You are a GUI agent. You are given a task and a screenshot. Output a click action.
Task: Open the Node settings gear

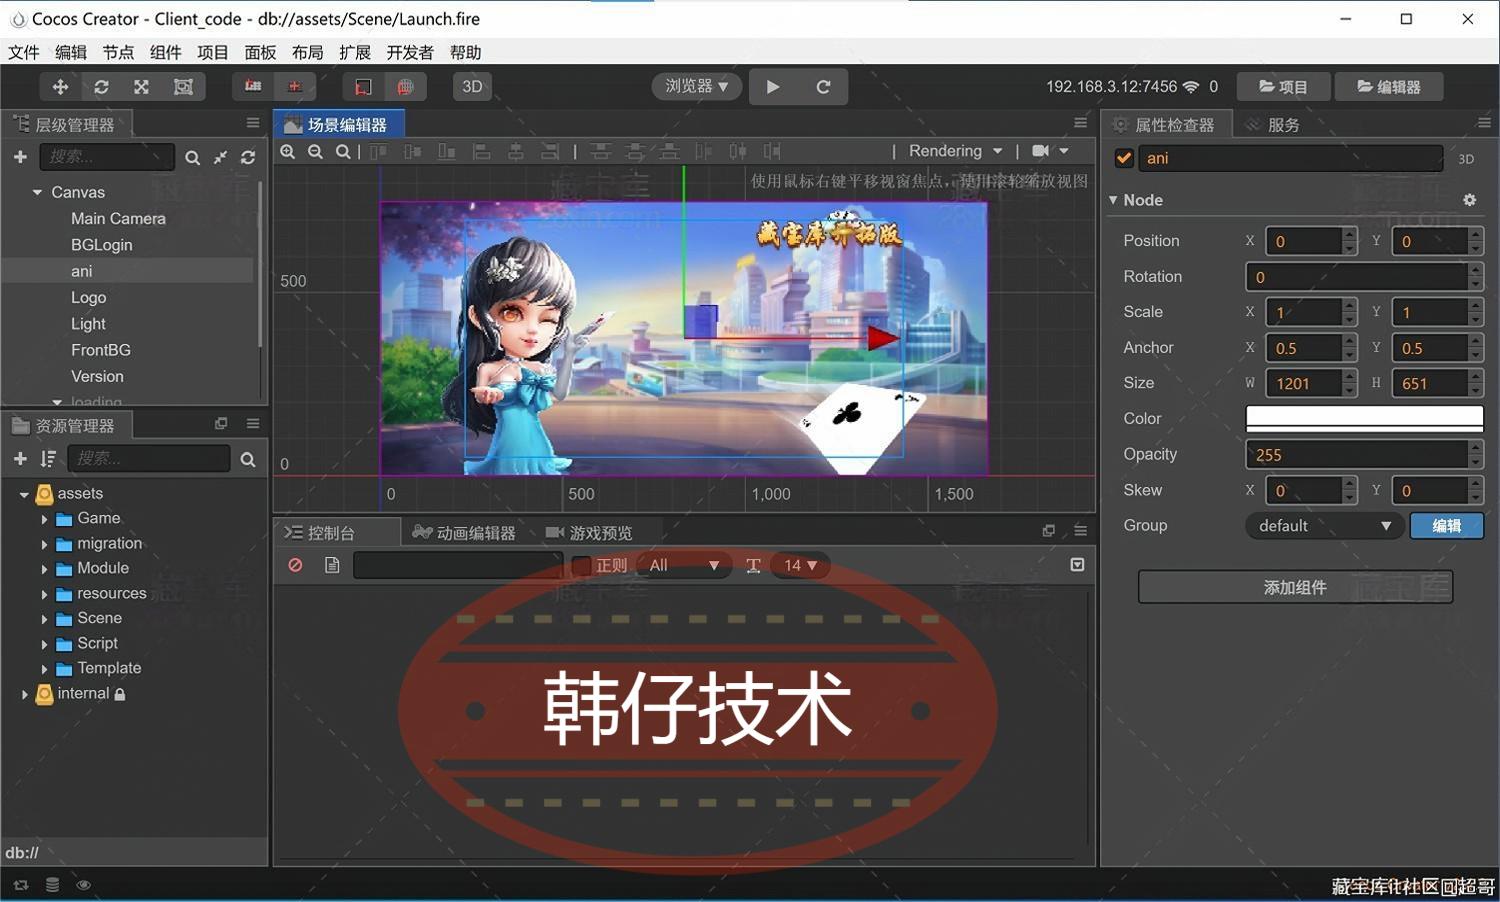pyautogui.click(x=1469, y=200)
